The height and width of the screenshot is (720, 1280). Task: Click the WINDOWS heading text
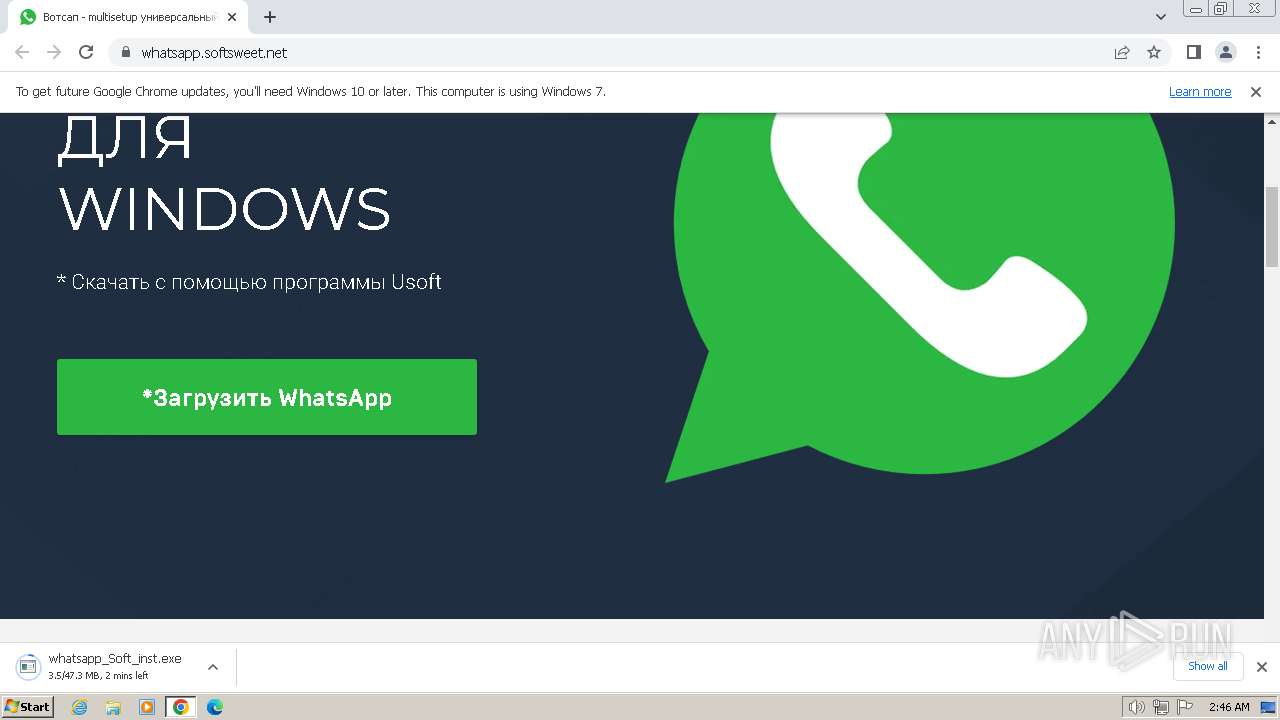225,208
